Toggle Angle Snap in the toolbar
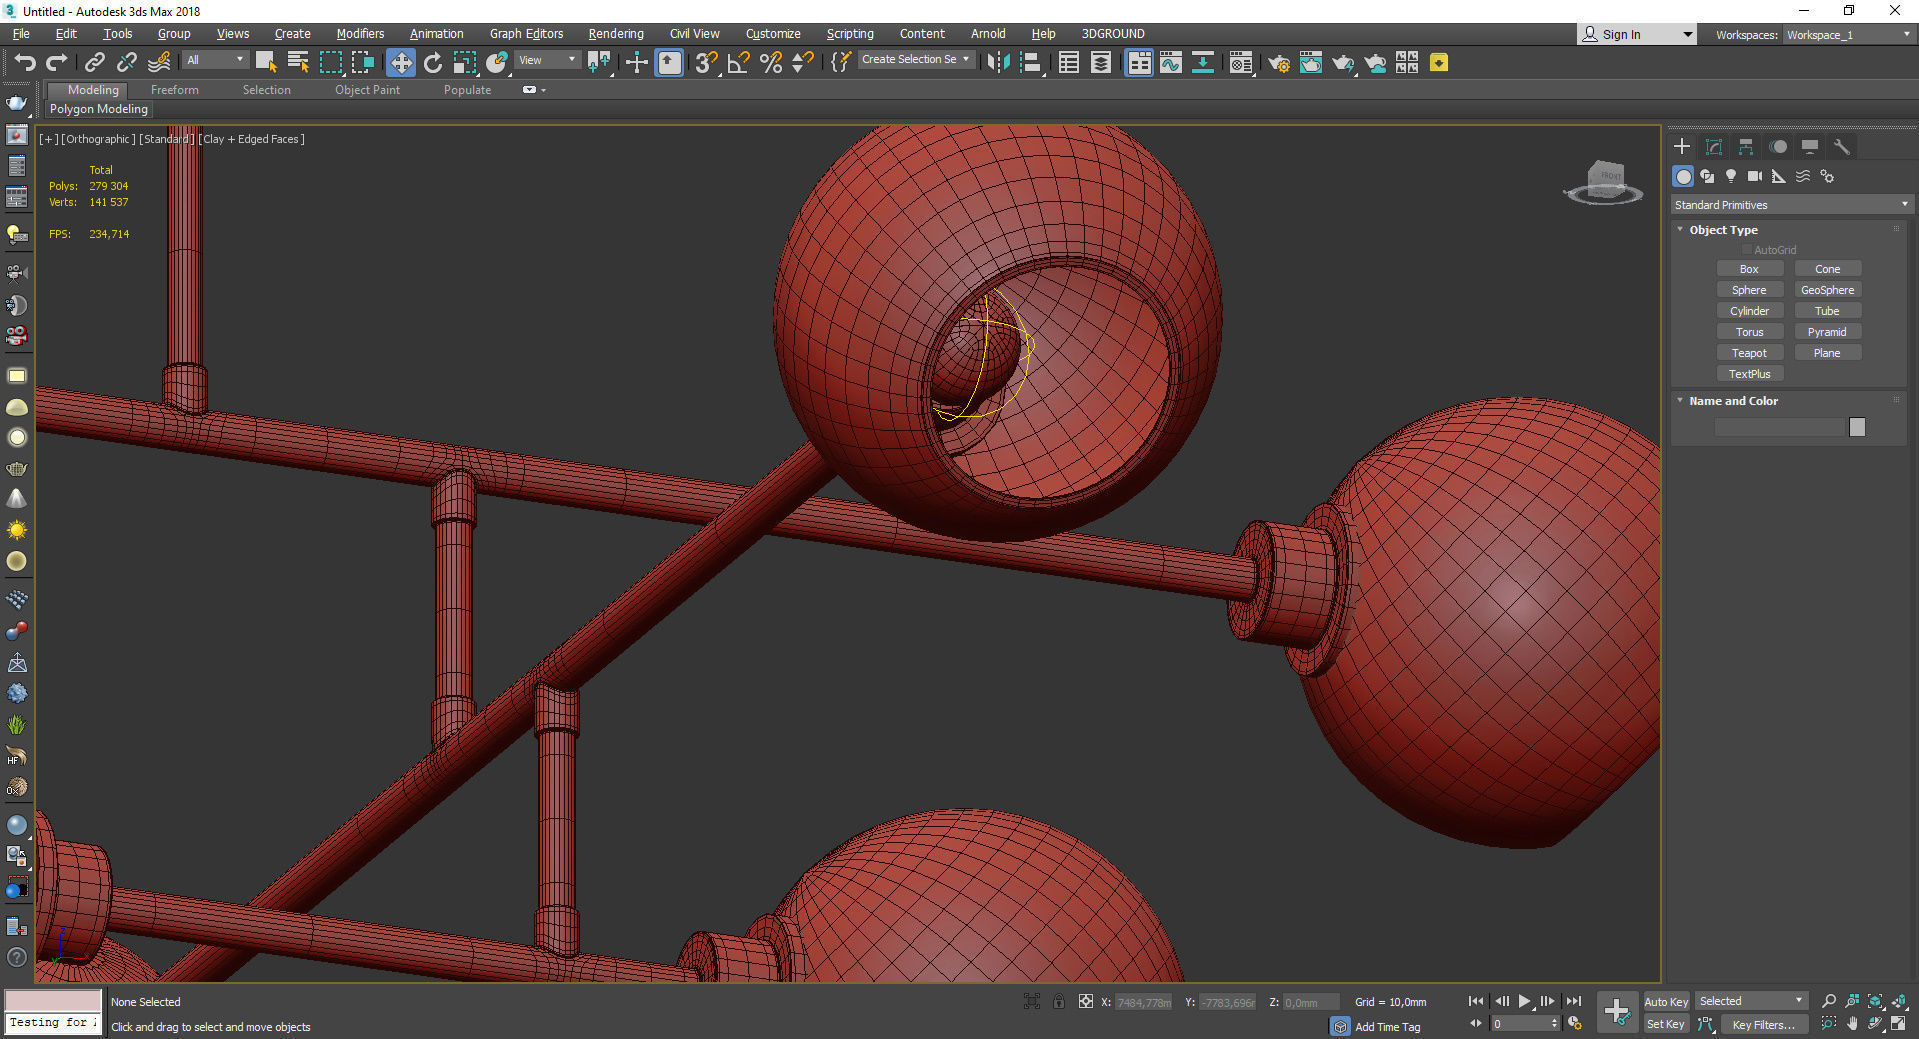The height and width of the screenshot is (1039, 1919). pos(738,63)
